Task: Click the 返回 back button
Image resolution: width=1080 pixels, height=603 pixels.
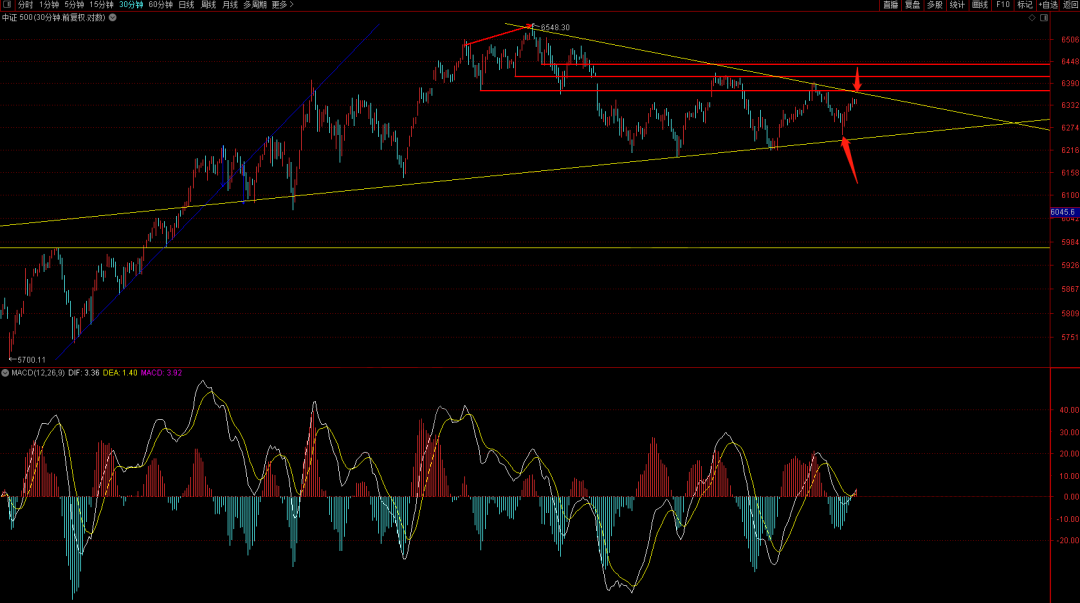Action: point(1070,5)
